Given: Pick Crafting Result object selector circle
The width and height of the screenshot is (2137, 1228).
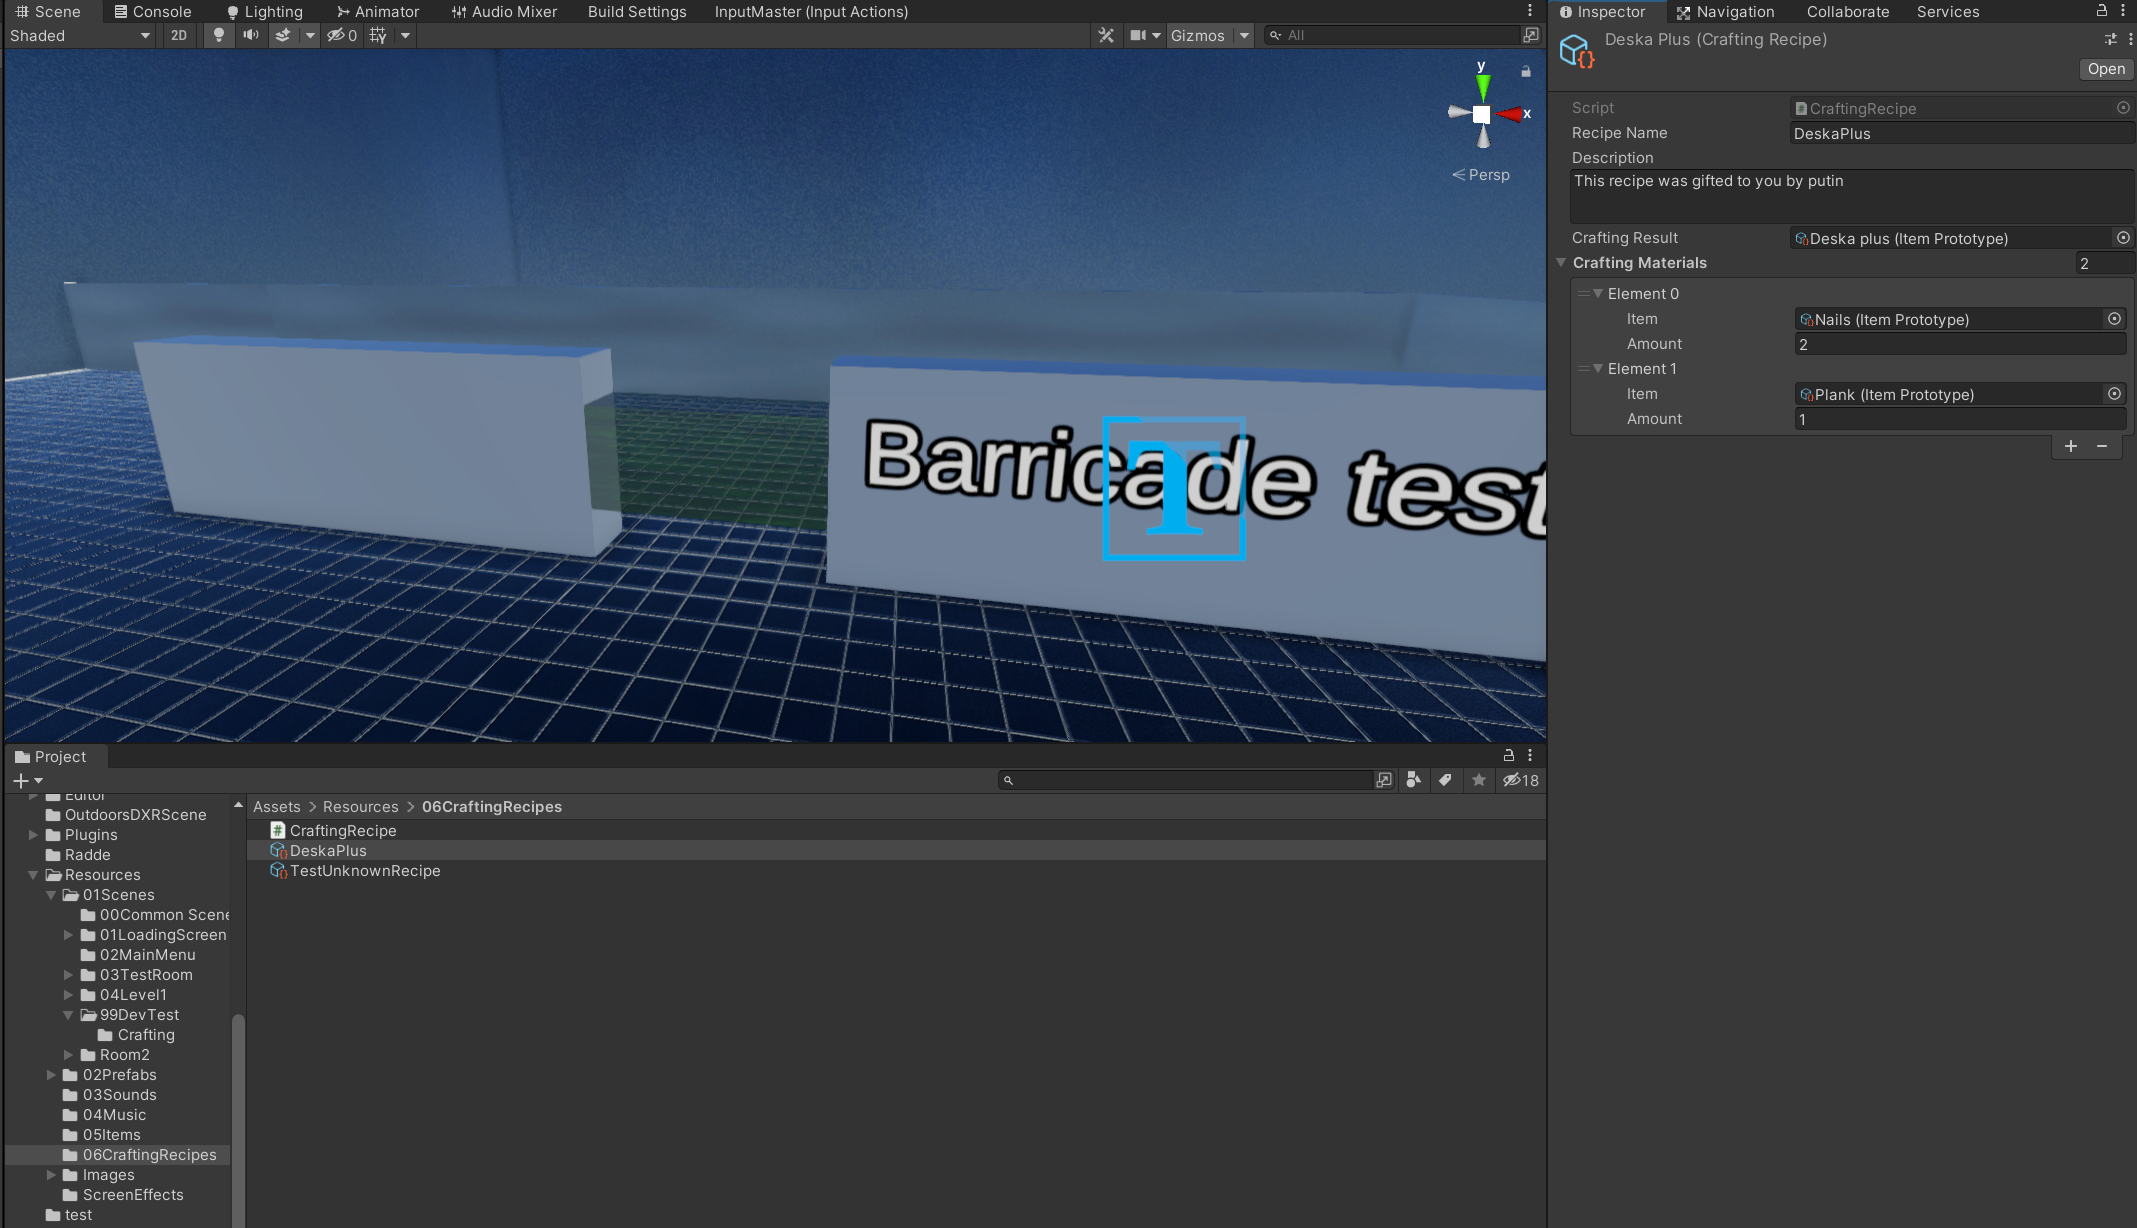Looking at the screenshot, I should [2122, 238].
